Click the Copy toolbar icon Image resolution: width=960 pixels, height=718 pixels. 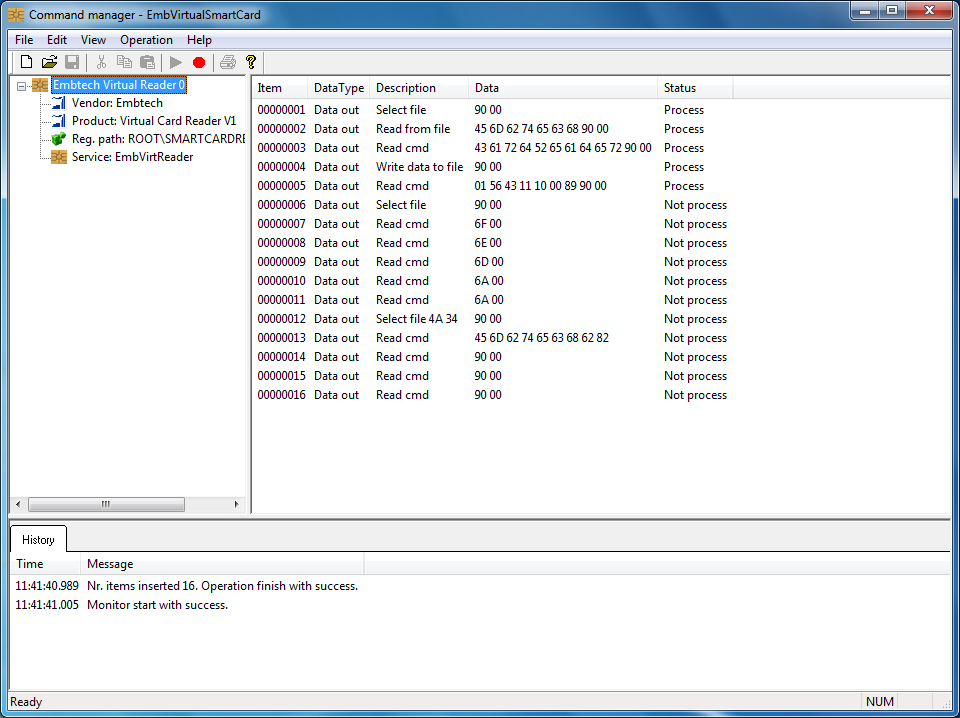[124, 62]
